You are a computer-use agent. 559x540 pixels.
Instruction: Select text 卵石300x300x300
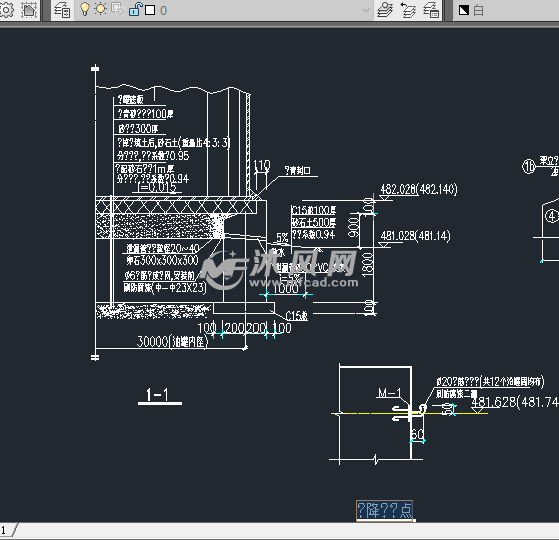tap(163, 260)
